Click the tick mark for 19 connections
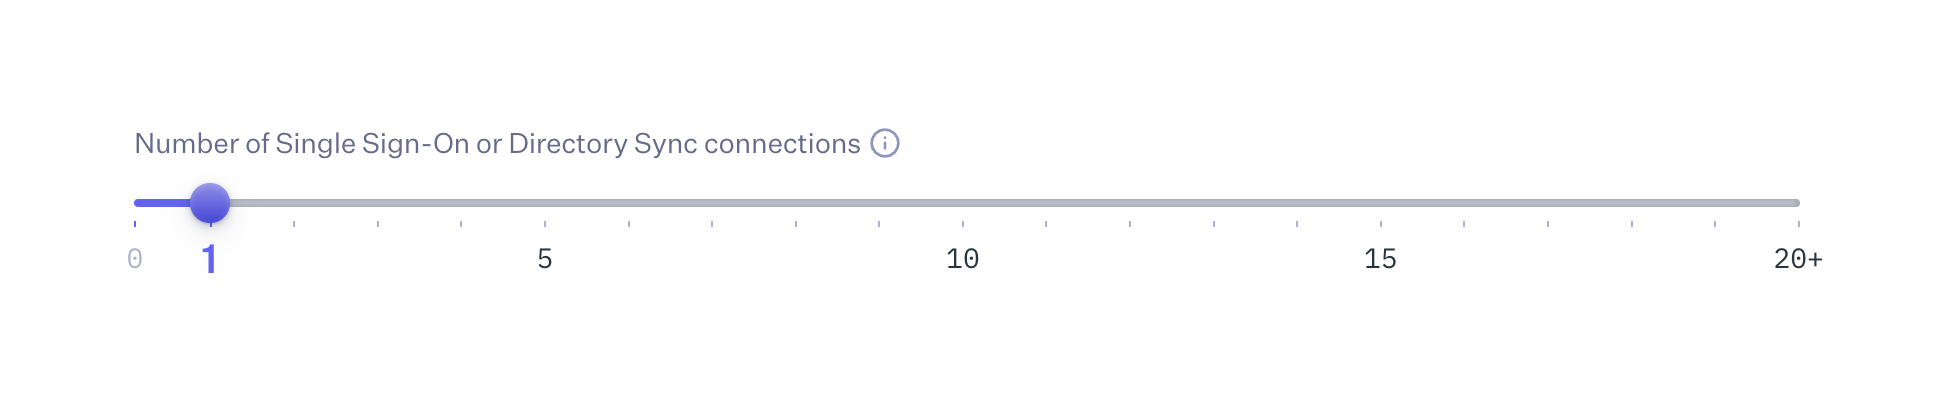 1715,224
